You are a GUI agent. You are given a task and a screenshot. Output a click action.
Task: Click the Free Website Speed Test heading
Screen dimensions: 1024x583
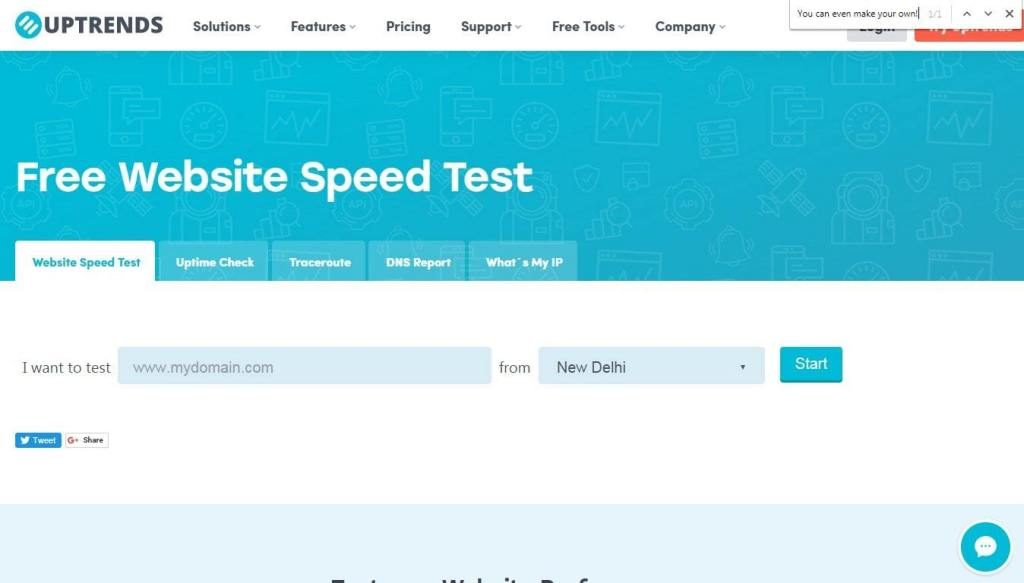pyautogui.click(x=274, y=178)
